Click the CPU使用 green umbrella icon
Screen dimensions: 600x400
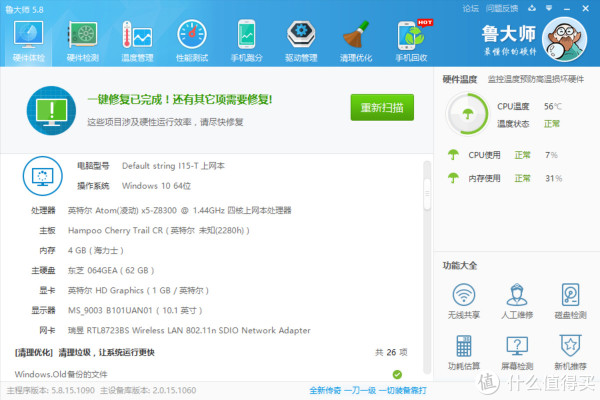(453, 155)
